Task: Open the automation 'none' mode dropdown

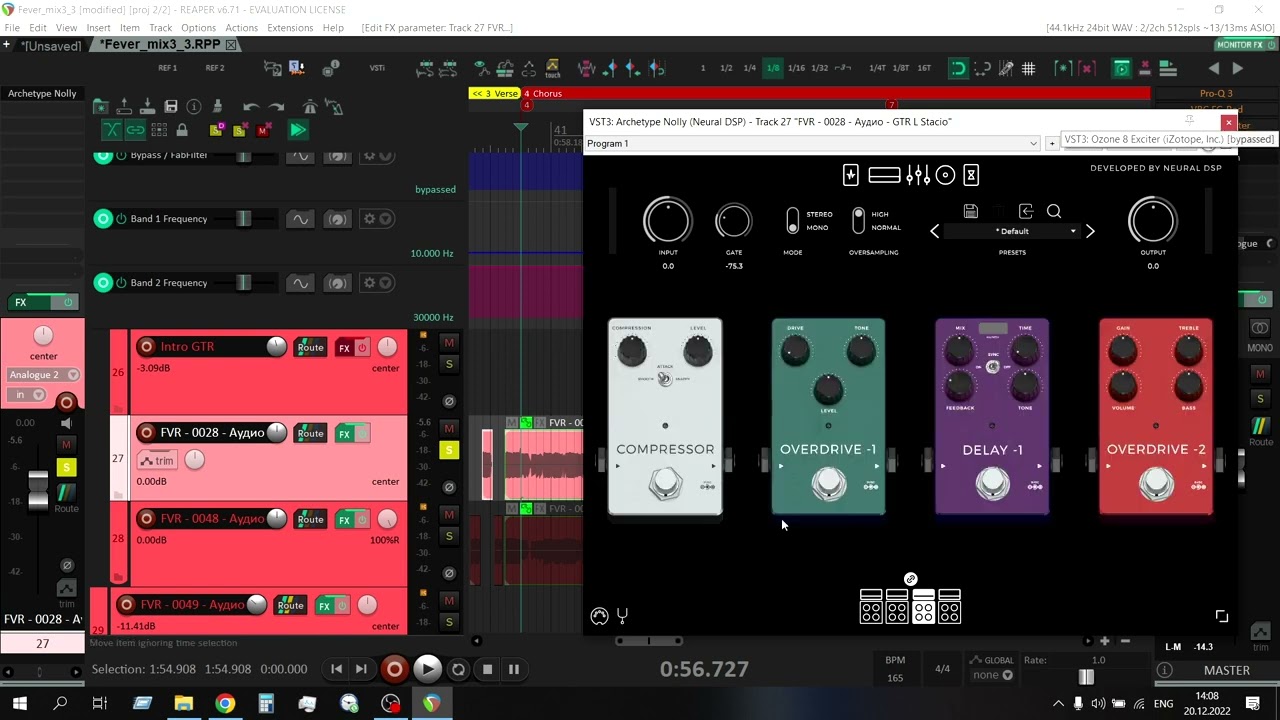Action: 993,675
